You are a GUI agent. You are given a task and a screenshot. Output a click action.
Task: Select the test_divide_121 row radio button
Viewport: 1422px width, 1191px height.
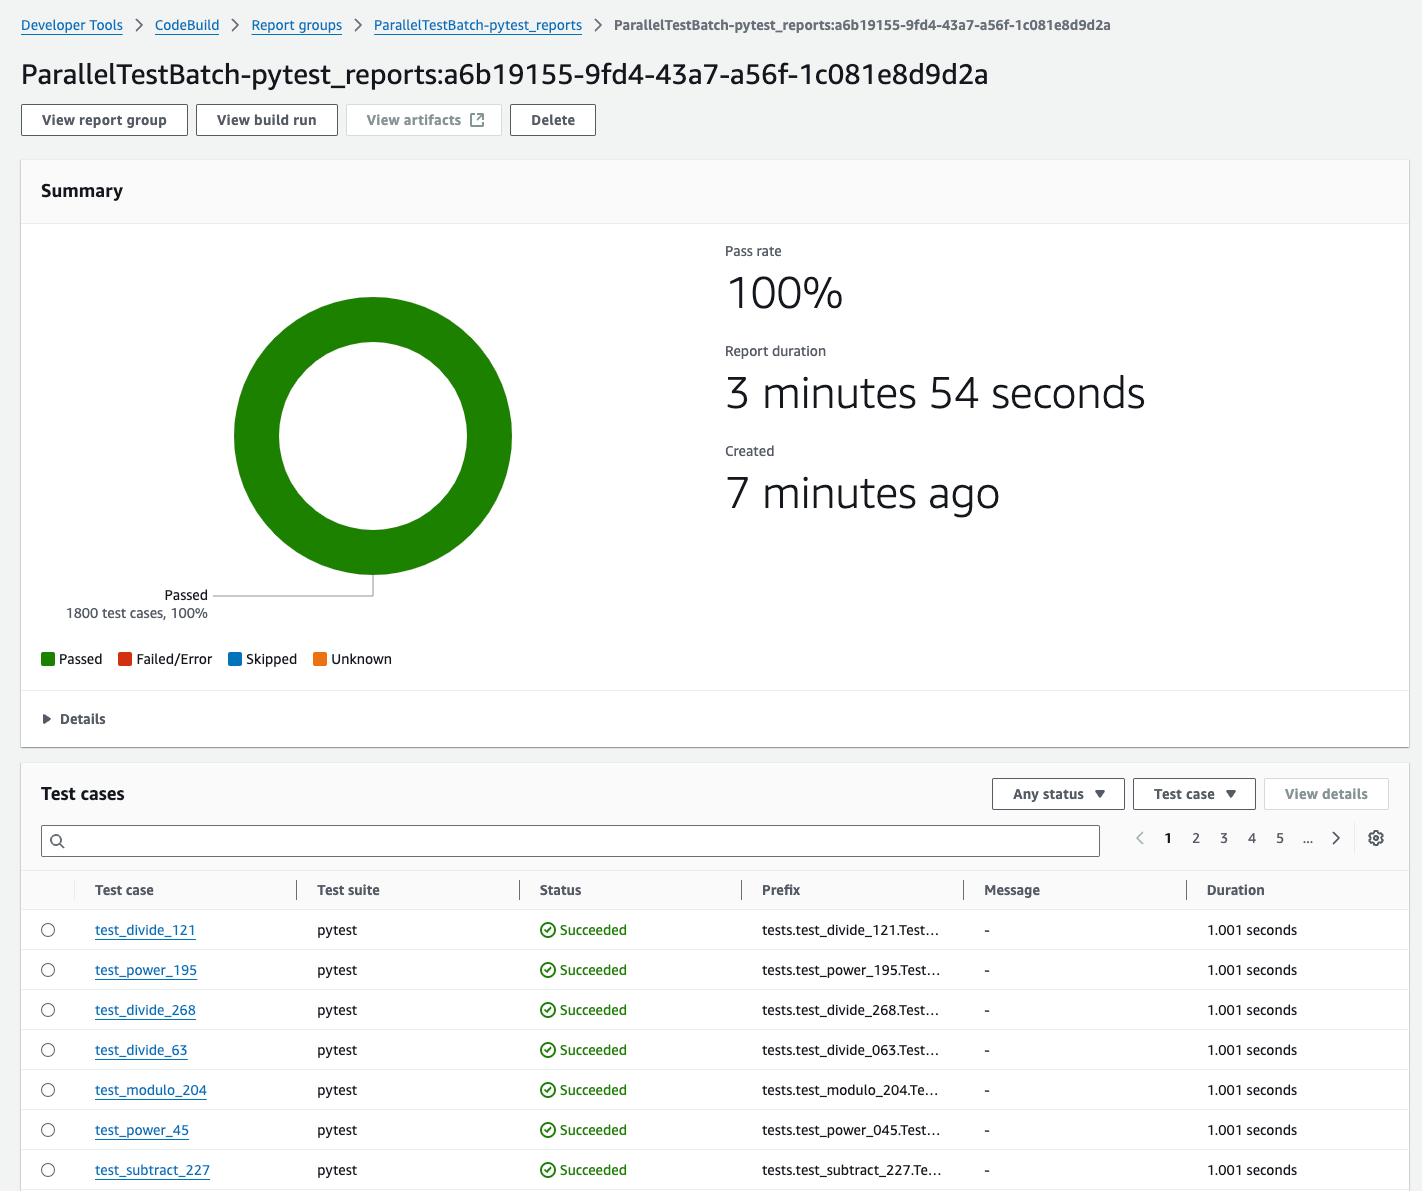tap(48, 930)
